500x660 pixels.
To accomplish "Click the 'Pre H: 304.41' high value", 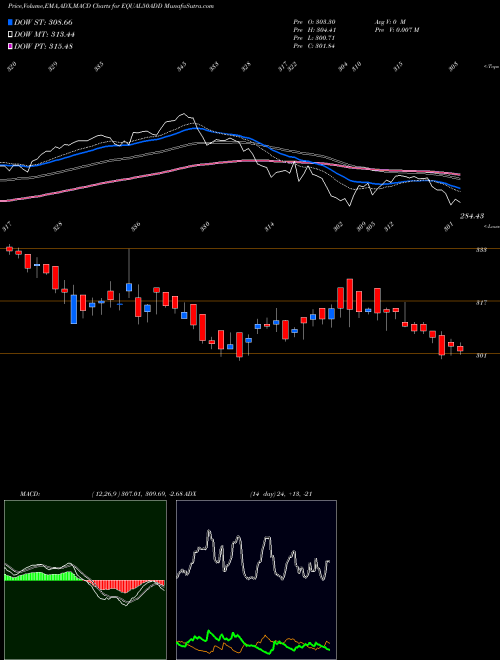I will (314, 30).
